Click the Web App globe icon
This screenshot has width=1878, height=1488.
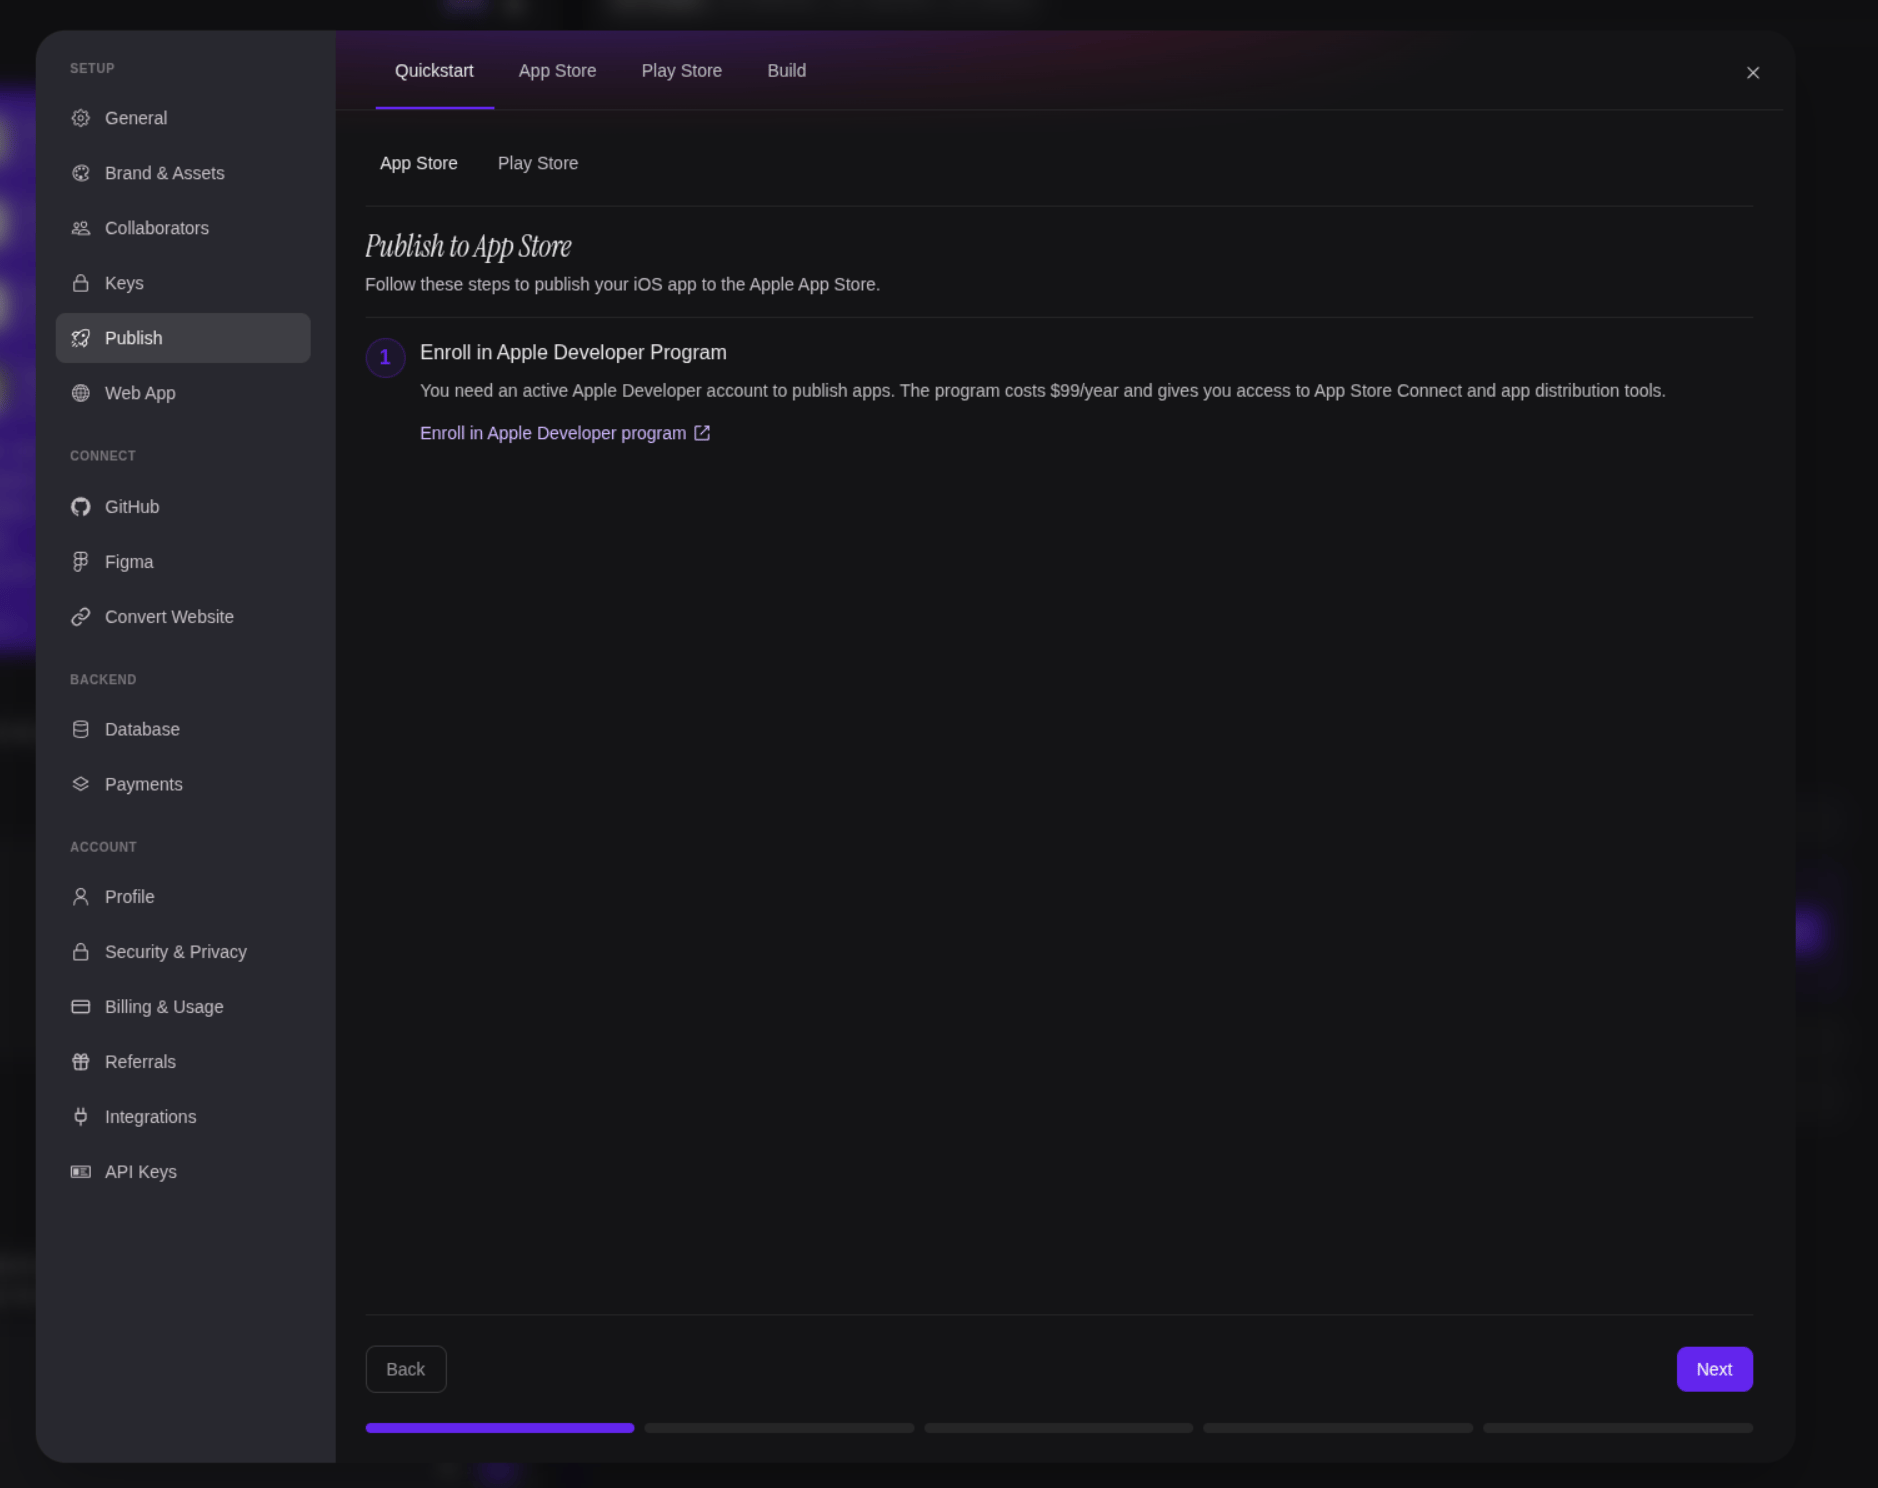81,393
